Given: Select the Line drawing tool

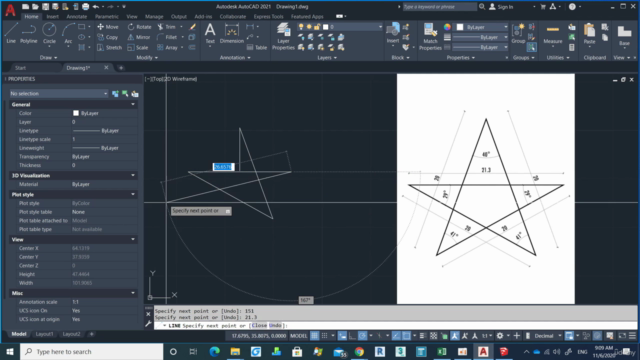Looking at the screenshot, I should [11, 33].
